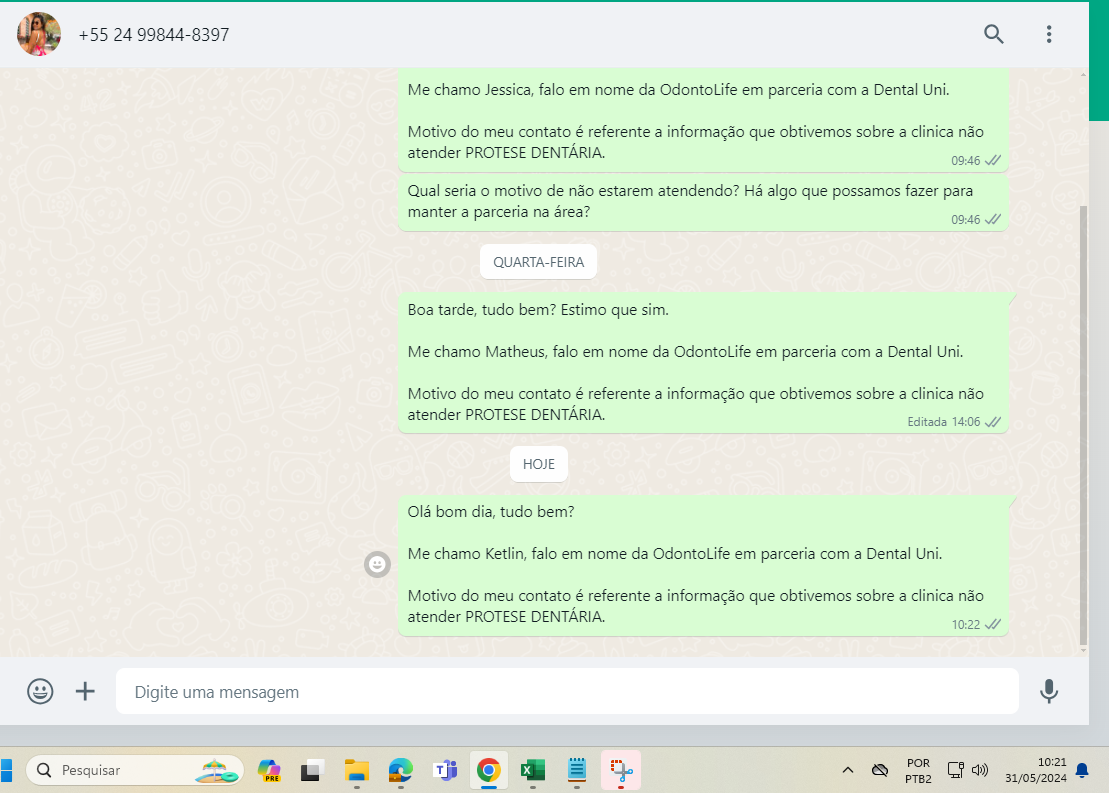Image resolution: width=1109 pixels, height=793 pixels.
Task: Open Excel from the taskbar
Action: click(x=533, y=770)
